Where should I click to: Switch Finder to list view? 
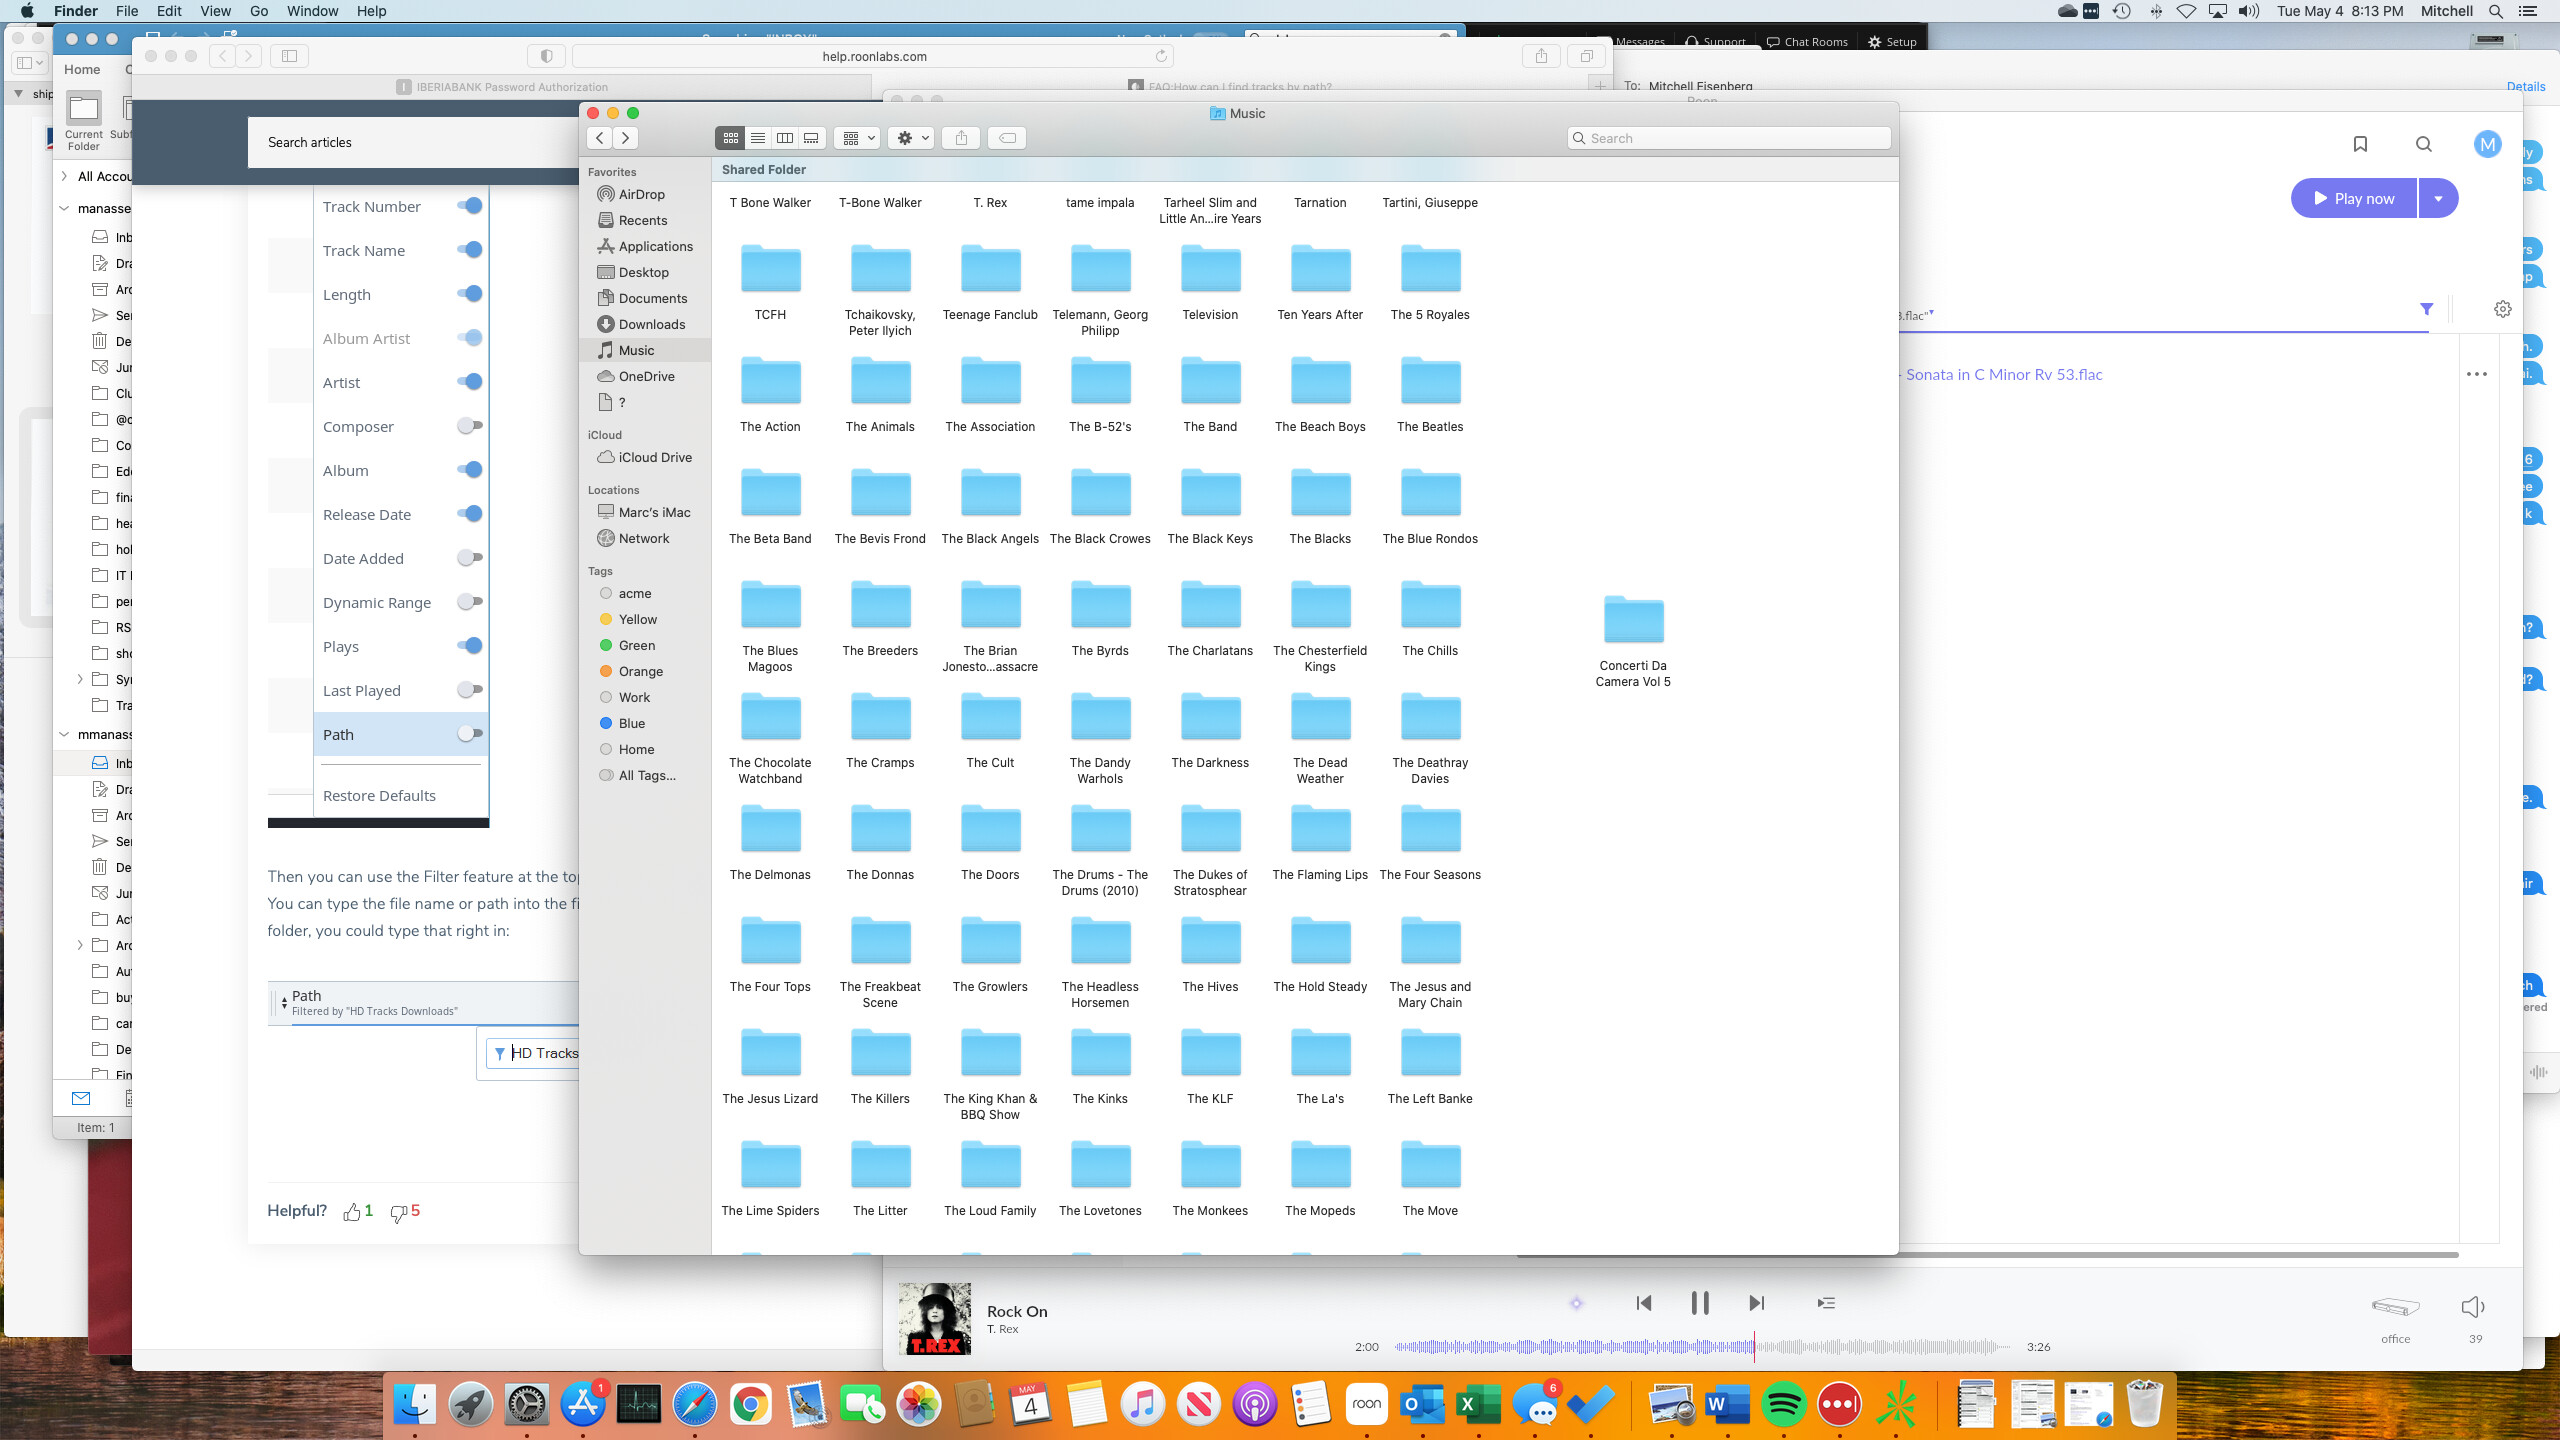(x=758, y=138)
